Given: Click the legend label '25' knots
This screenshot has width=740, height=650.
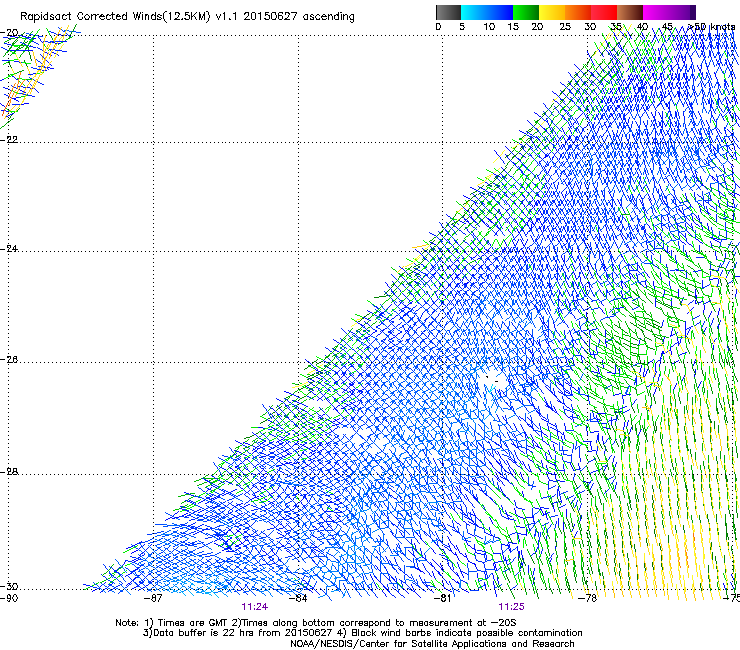Looking at the screenshot, I should click(x=565, y=27).
